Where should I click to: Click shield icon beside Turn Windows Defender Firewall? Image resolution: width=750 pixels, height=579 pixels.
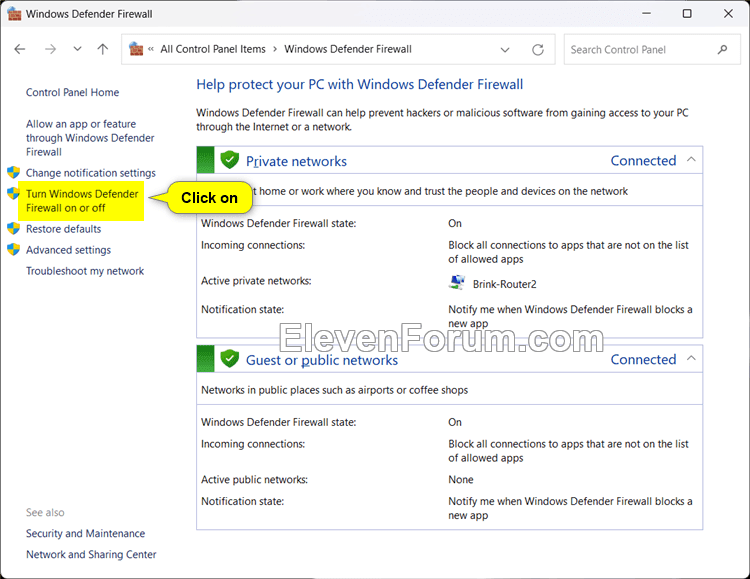pyautogui.click(x=13, y=193)
